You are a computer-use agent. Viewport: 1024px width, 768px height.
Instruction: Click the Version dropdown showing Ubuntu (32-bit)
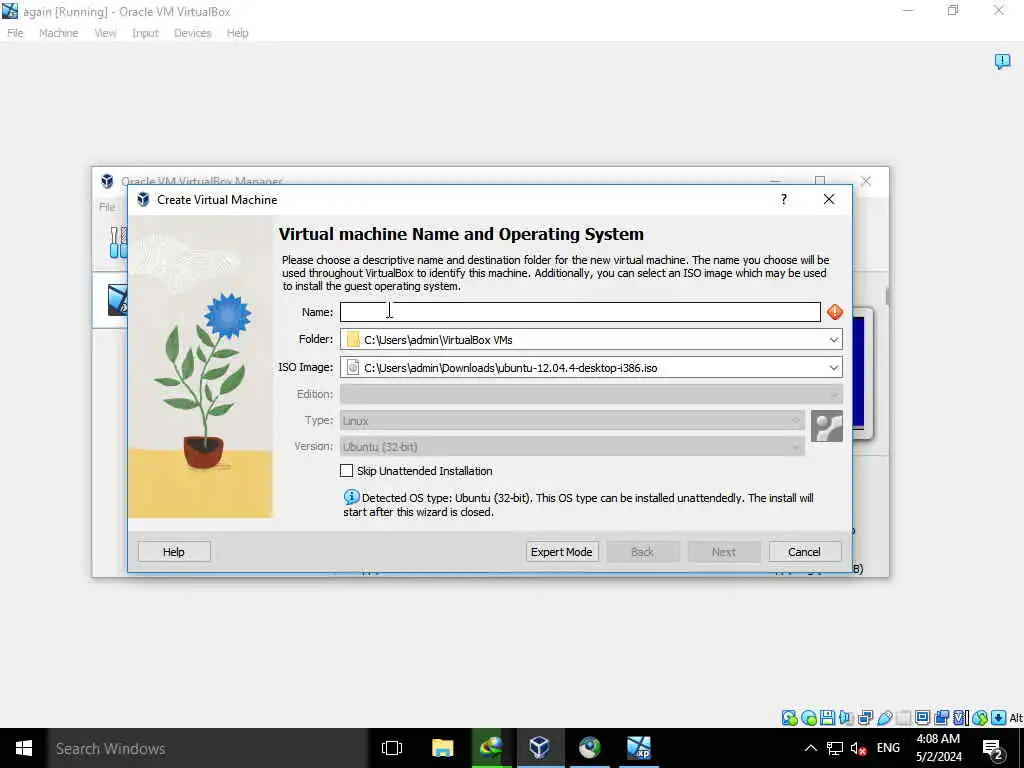pos(572,447)
